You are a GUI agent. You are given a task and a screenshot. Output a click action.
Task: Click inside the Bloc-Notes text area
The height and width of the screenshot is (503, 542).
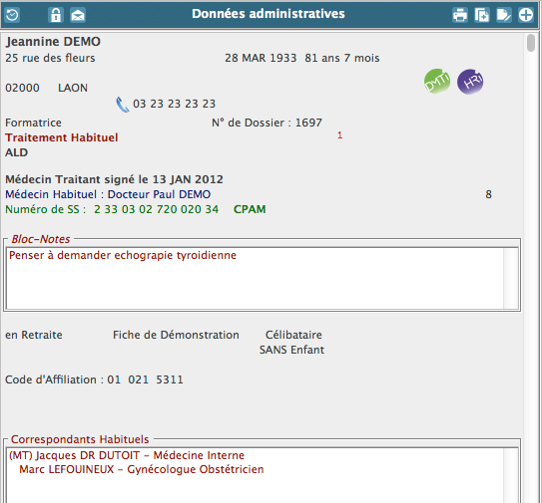255,278
